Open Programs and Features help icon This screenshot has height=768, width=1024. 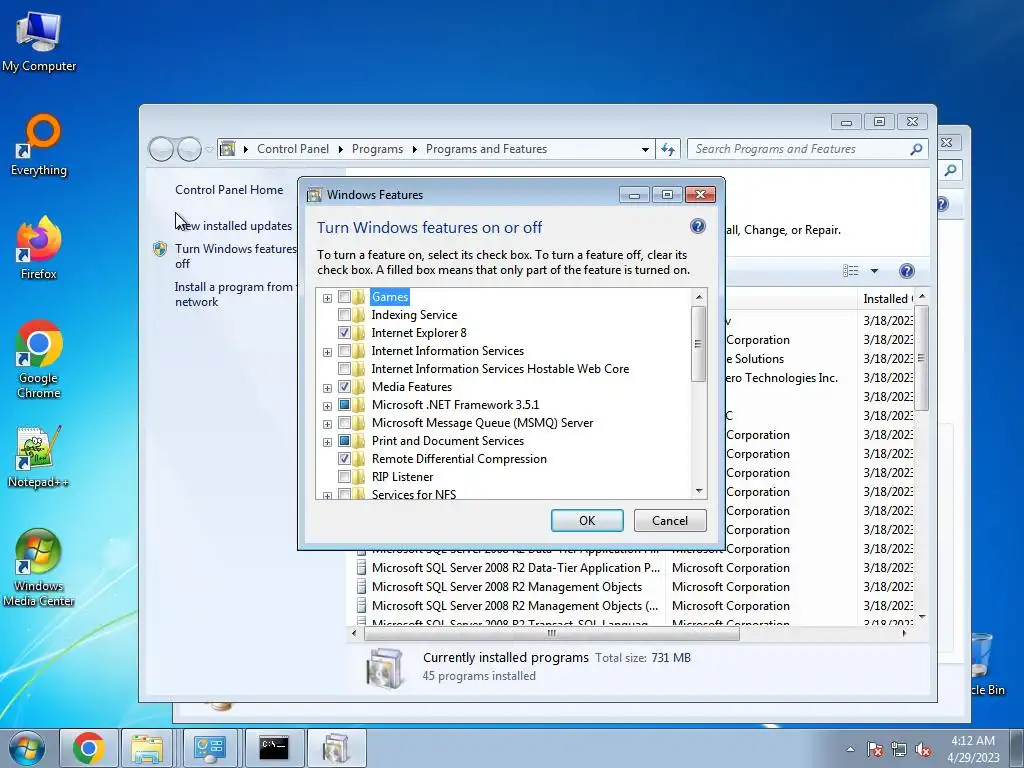pyautogui.click(x=906, y=271)
